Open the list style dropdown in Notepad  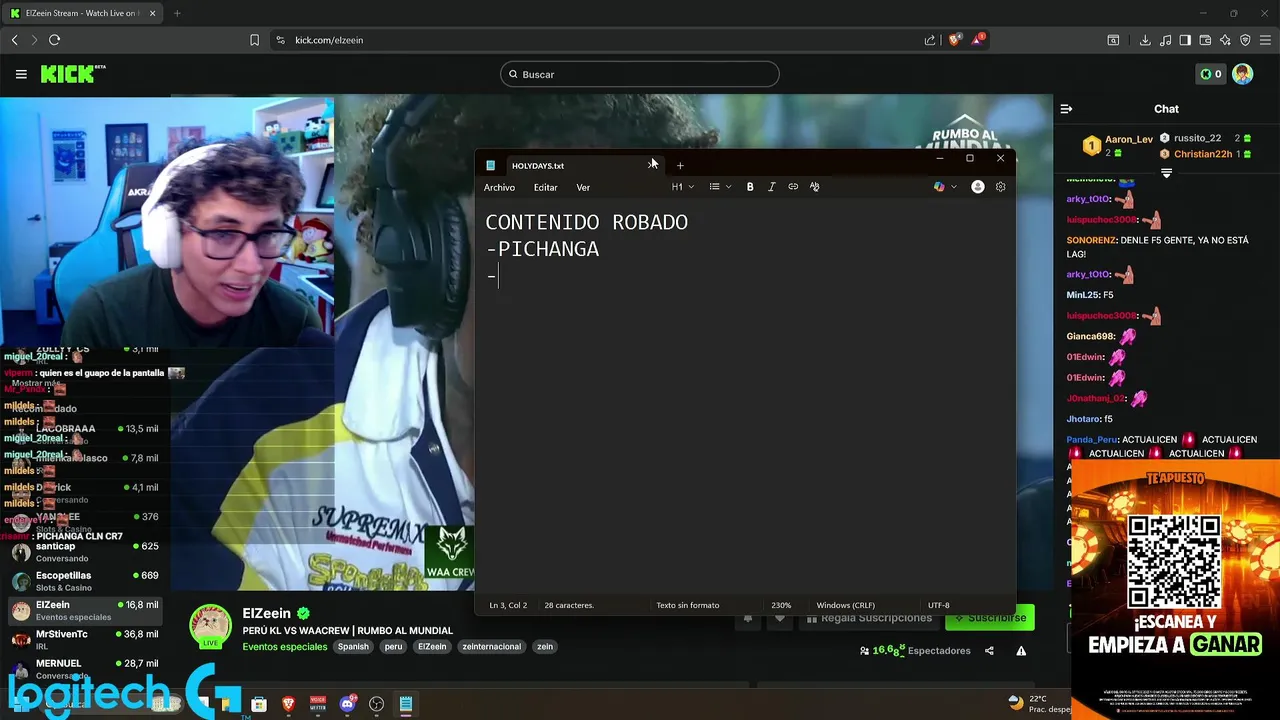pos(720,187)
